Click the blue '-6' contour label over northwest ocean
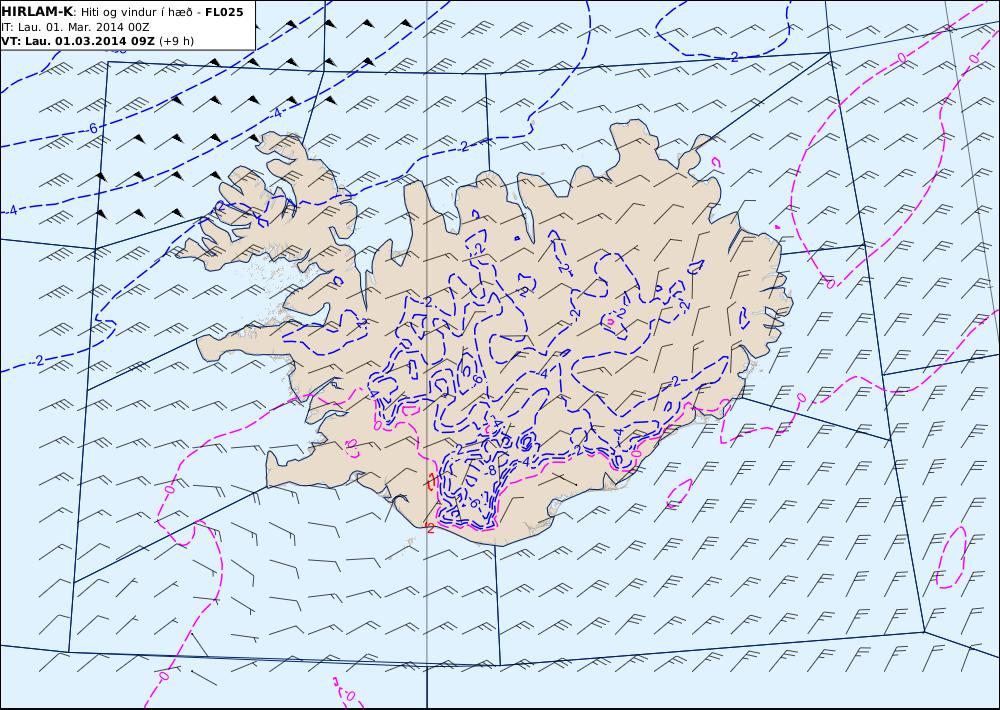 [92, 128]
